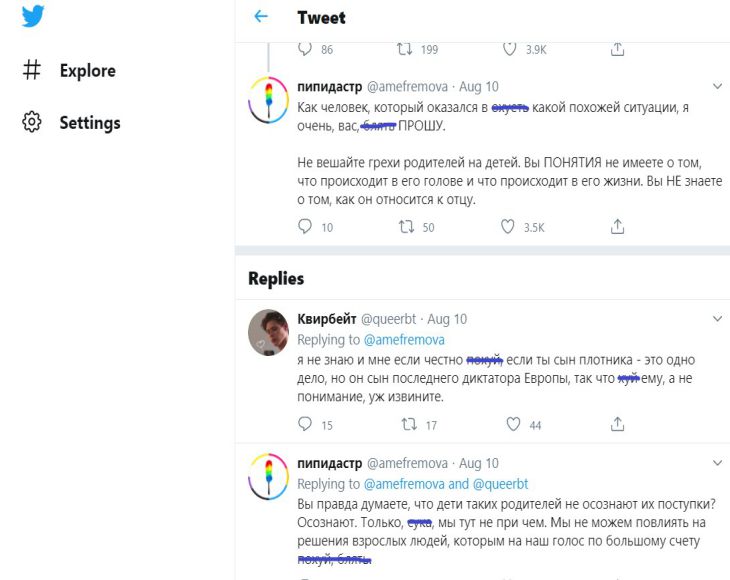Open Квирбейт's profile avatar photo
The width and height of the screenshot is (730, 580).
tap(268, 331)
